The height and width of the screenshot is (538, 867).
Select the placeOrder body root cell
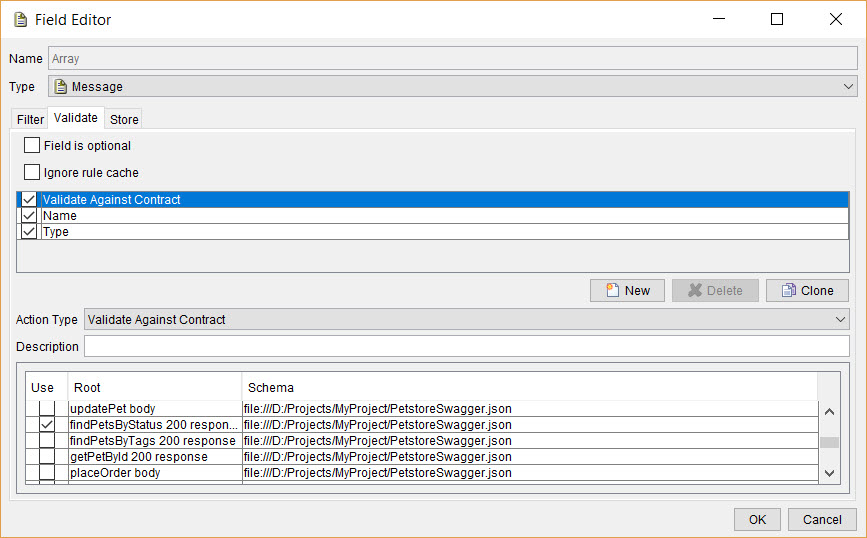(155, 473)
